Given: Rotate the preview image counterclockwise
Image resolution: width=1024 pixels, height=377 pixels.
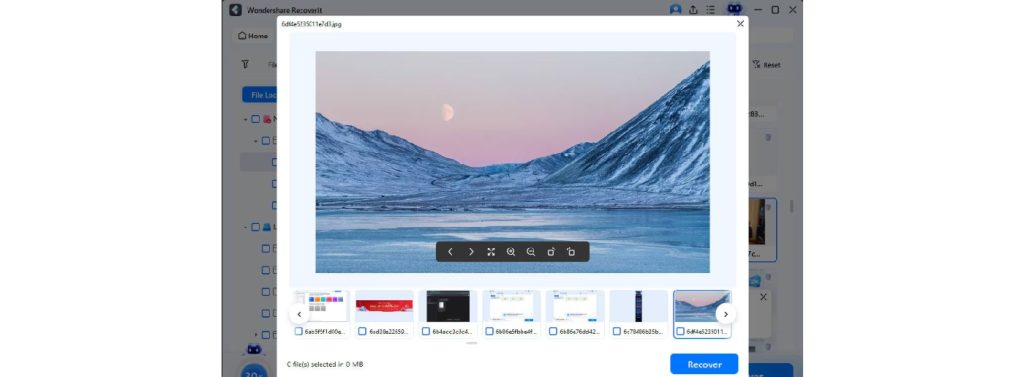Looking at the screenshot, I should point(571,252).
